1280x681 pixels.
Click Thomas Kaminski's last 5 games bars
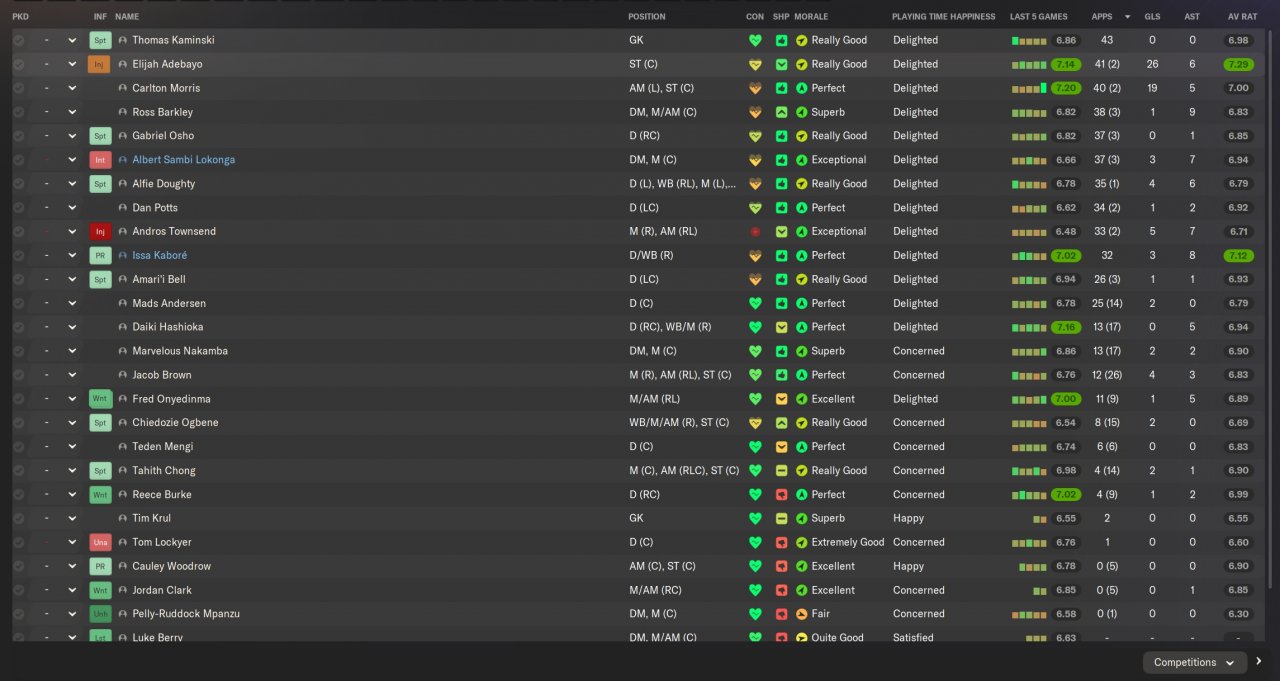coord(1029,40)
